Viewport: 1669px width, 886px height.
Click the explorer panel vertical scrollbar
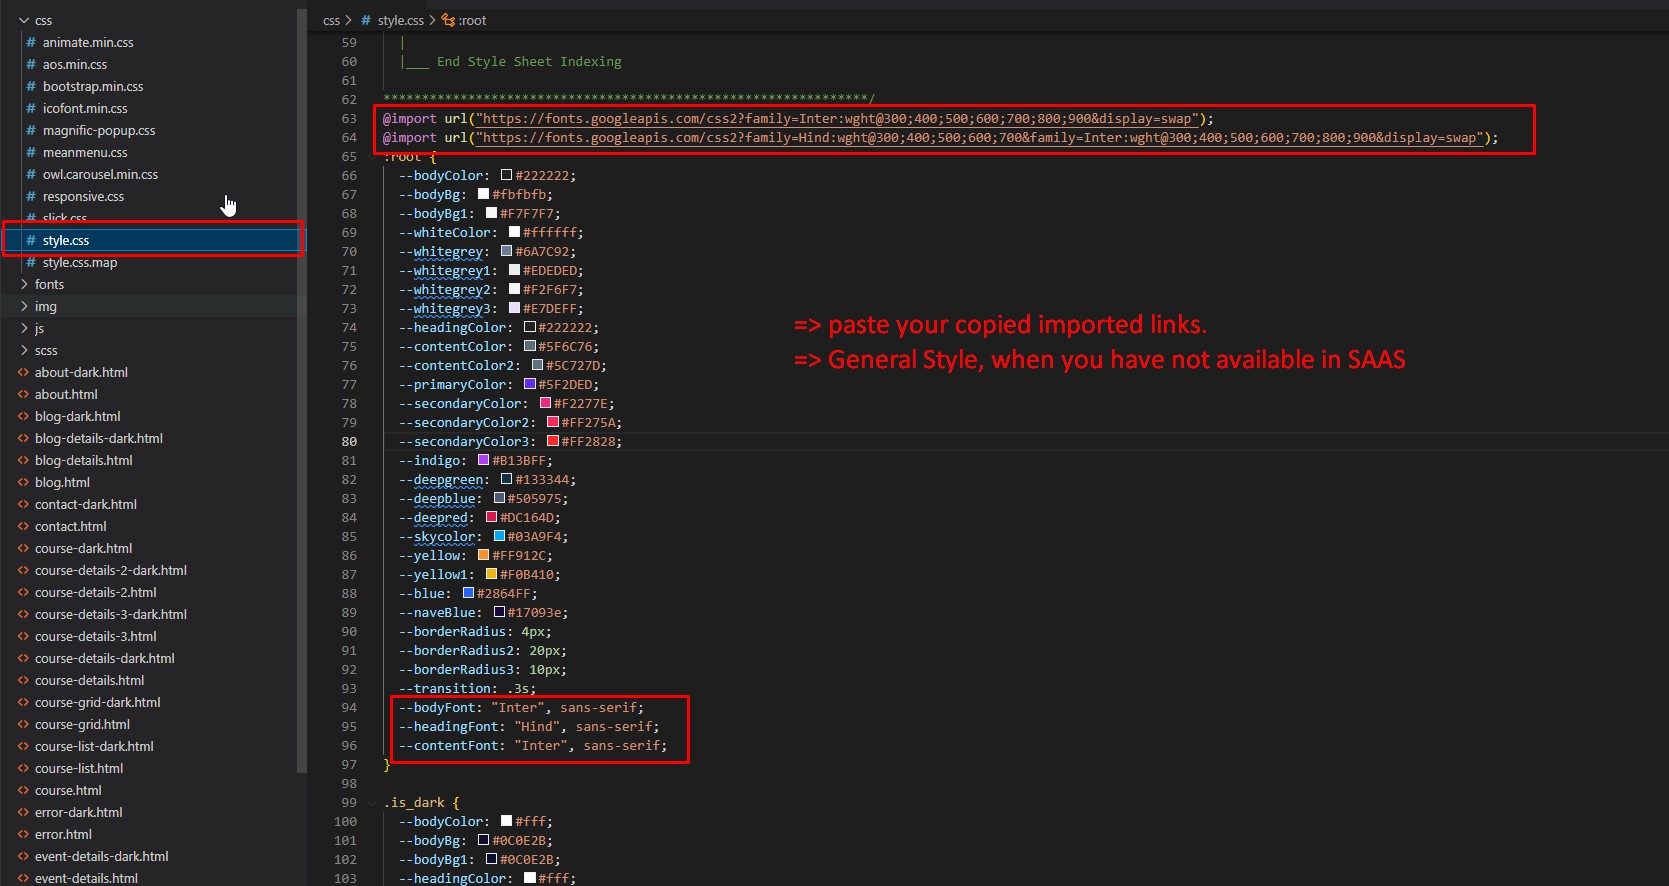coord(301,390)
